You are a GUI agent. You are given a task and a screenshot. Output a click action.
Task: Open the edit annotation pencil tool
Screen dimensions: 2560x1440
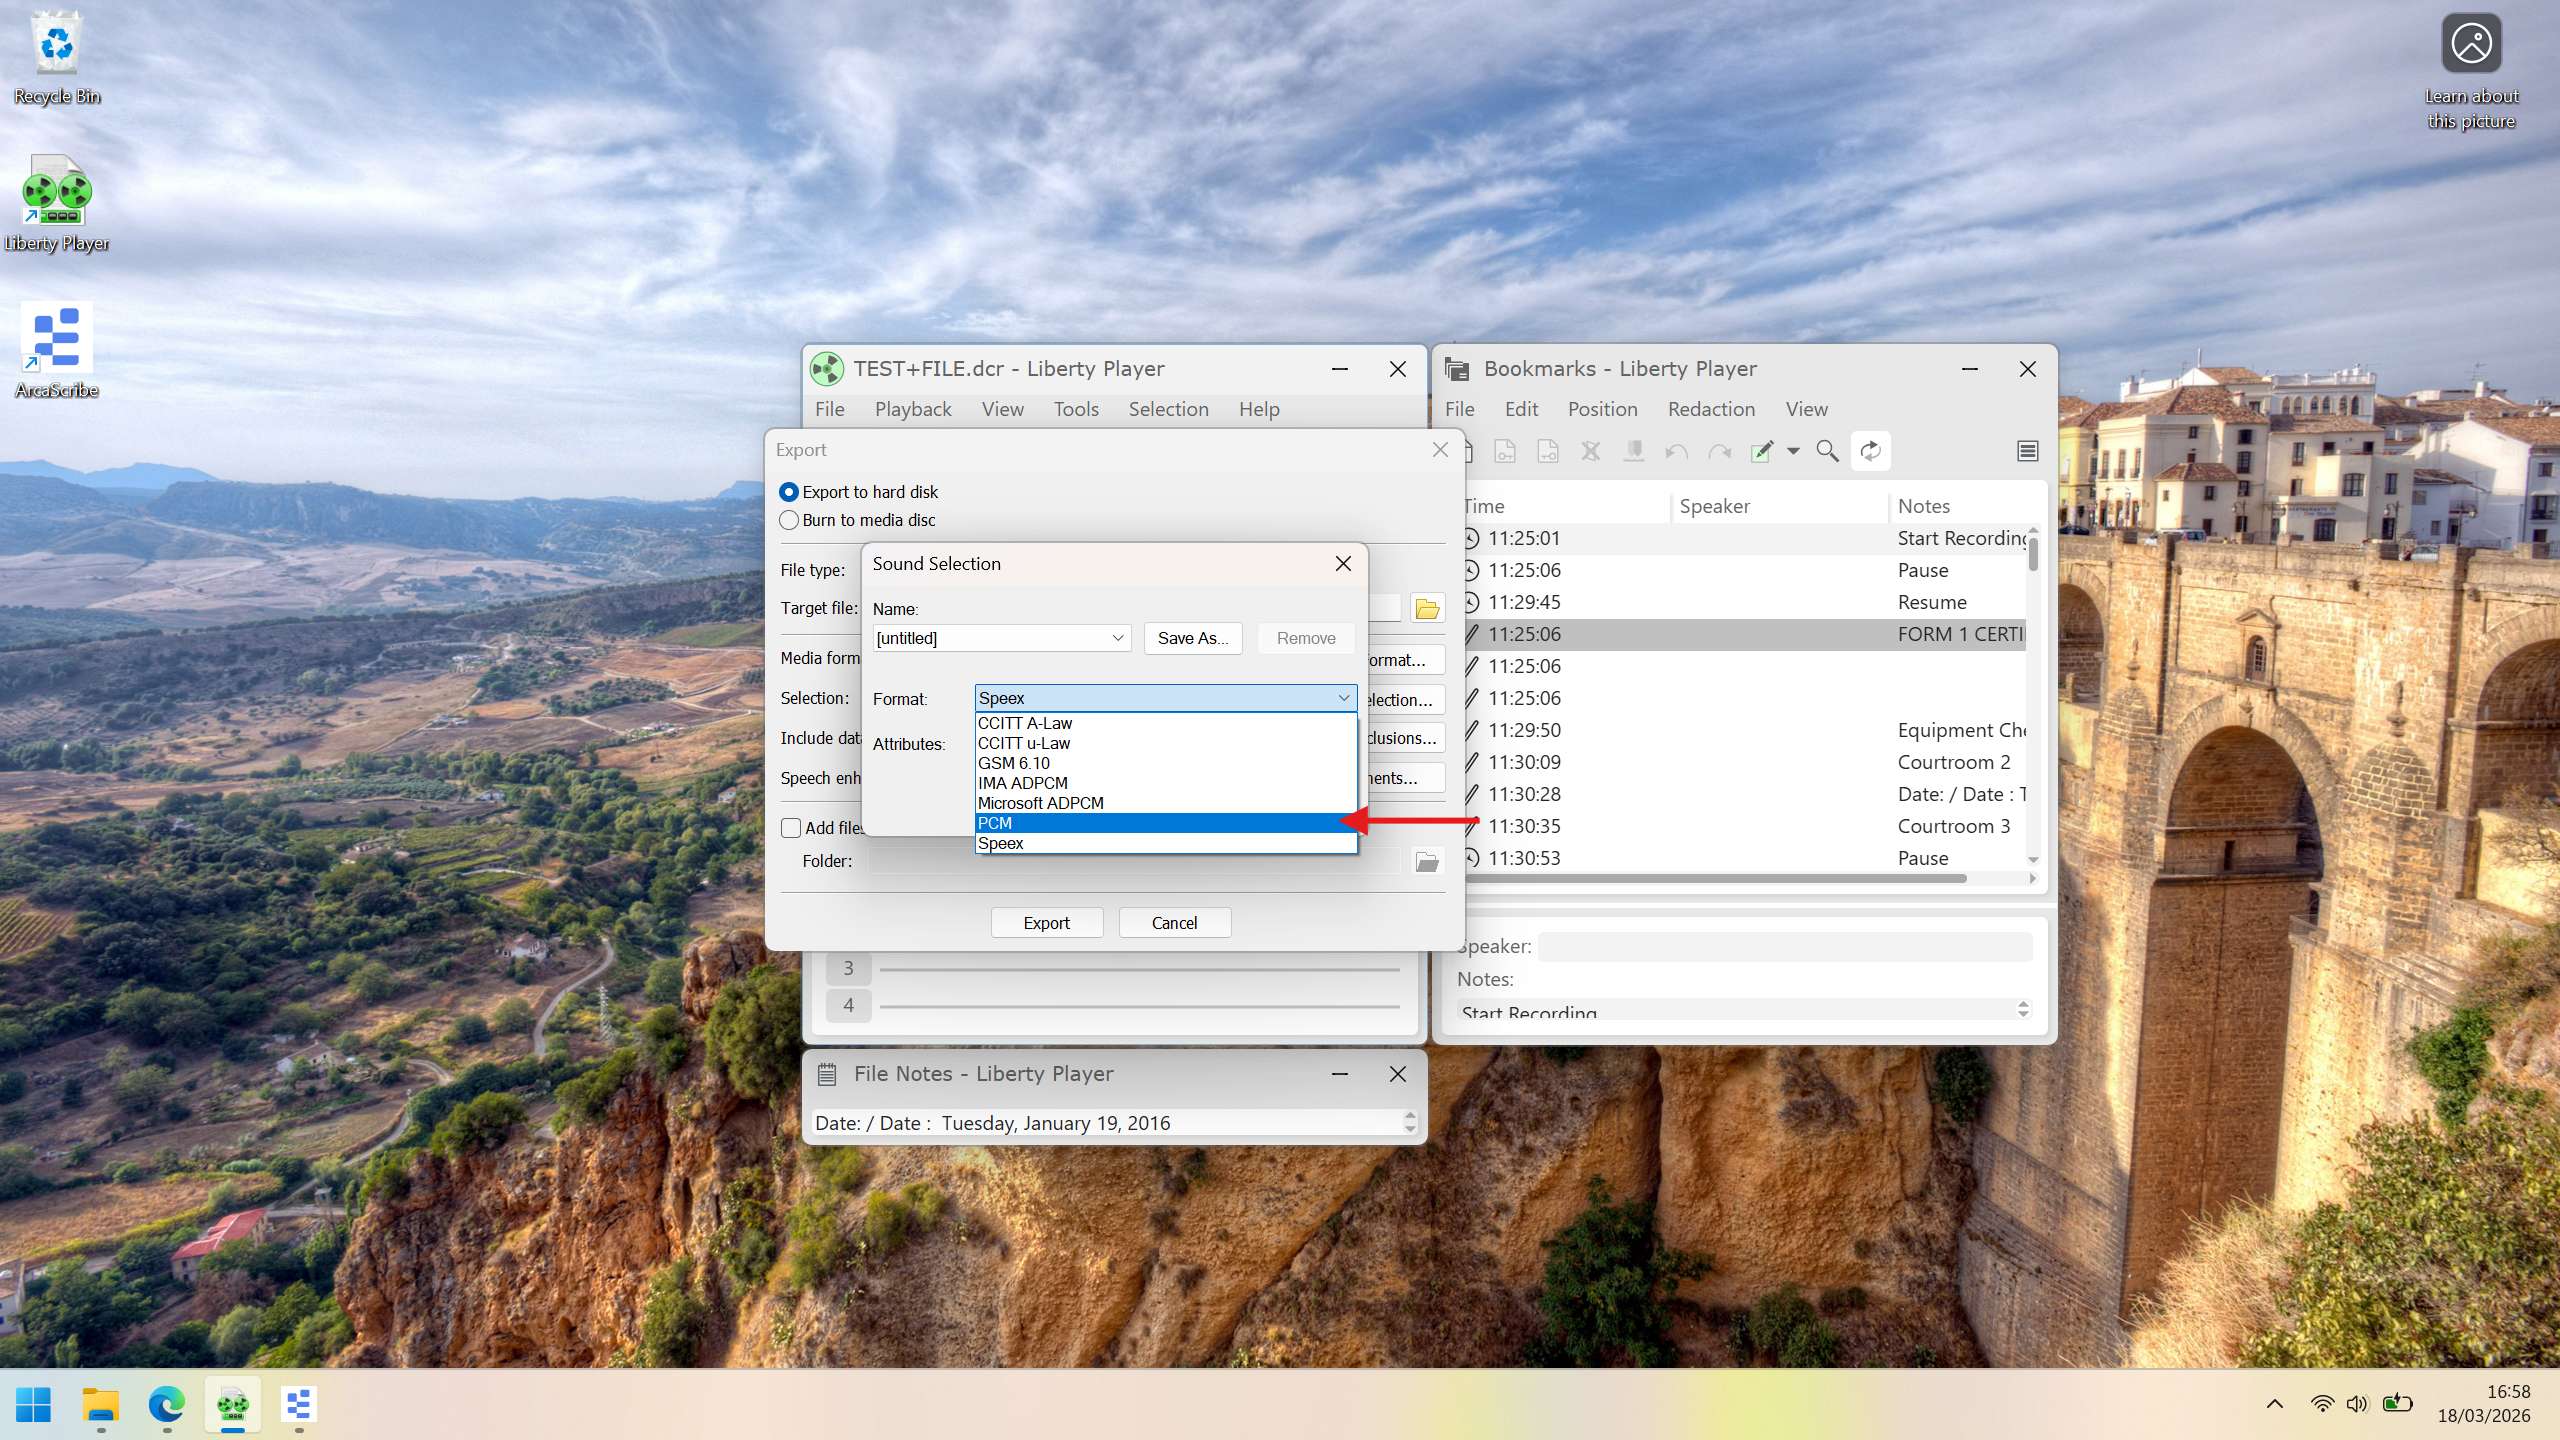coord(1762,451)
